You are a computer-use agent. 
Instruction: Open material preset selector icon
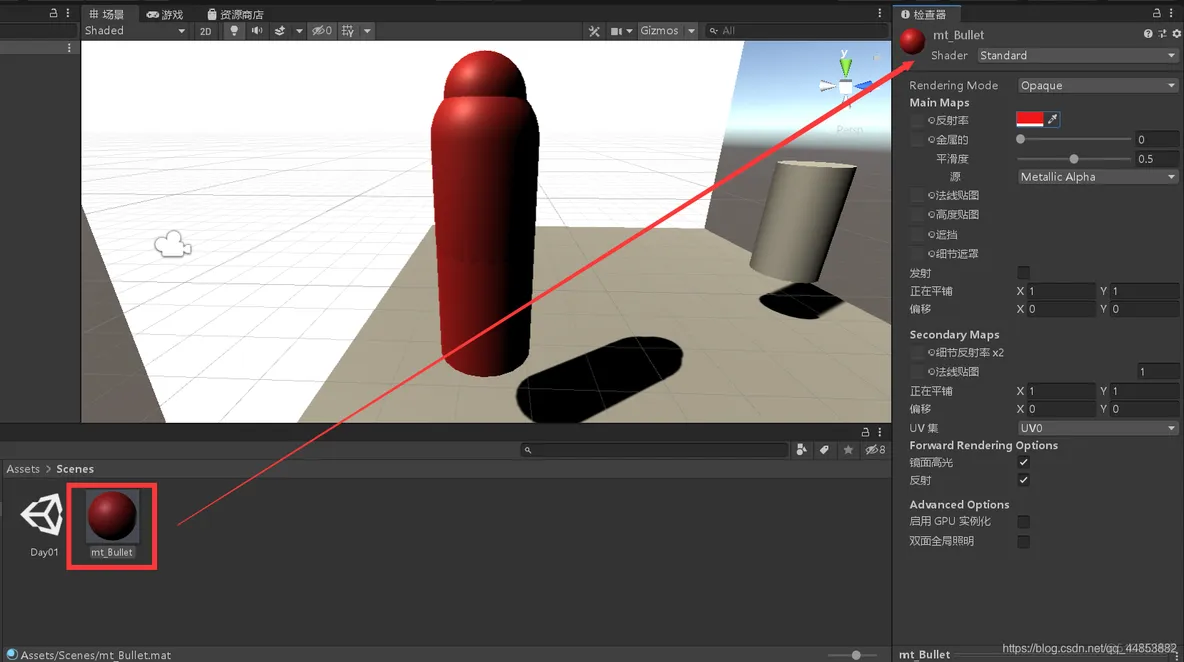tap(1162, 34)
